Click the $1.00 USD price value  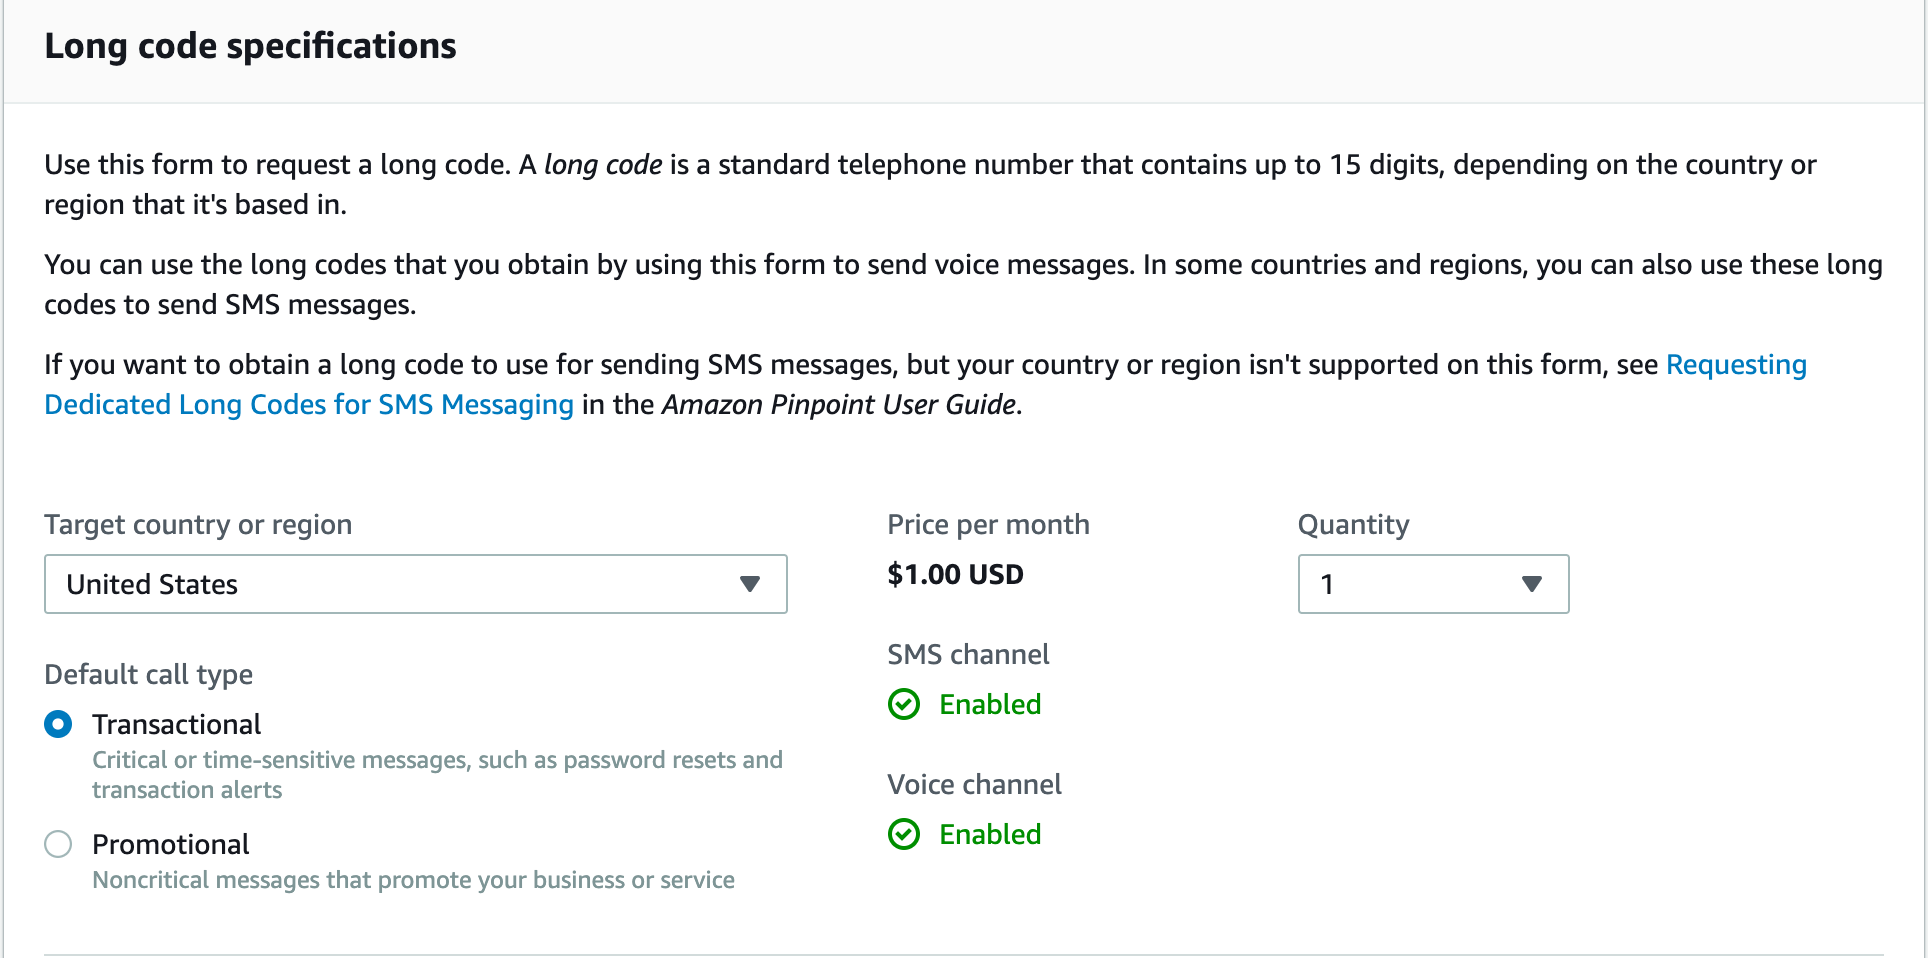pyautogui.click(x=955, y=574)
